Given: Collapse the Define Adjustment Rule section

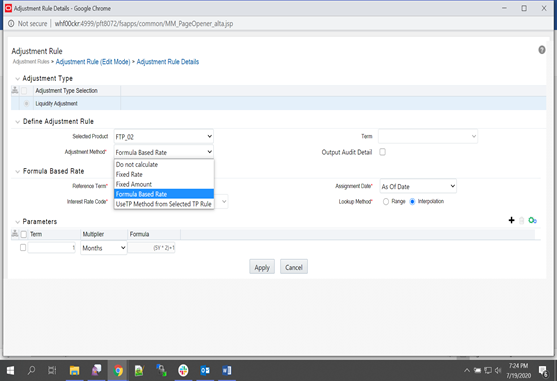Looking at the screenshot, I should coord(17,122).
